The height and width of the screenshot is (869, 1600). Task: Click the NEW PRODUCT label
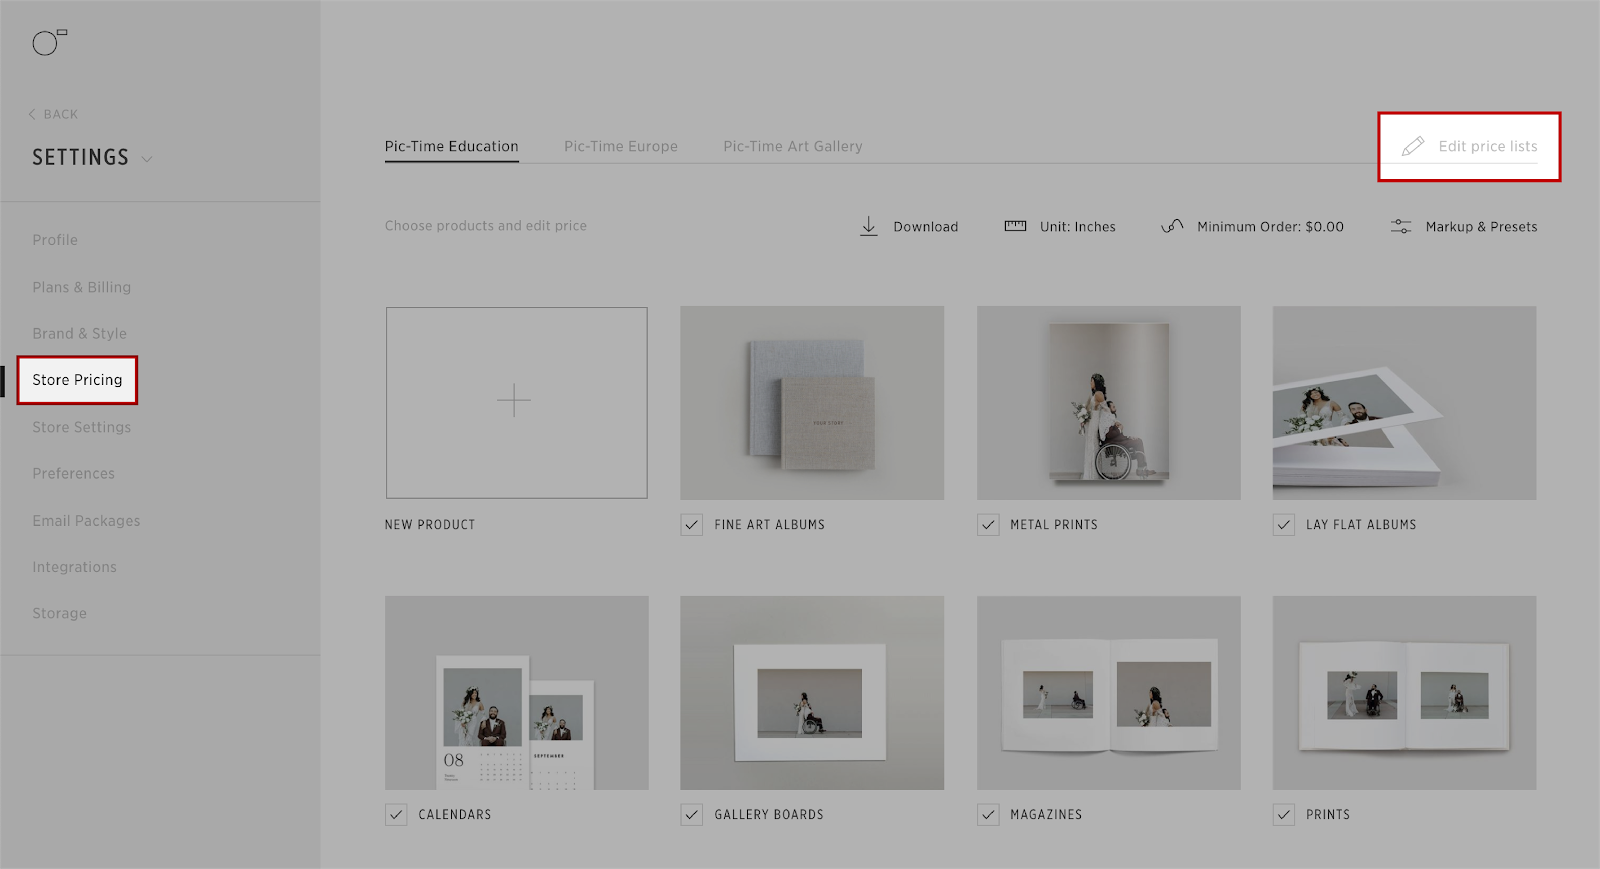pos(430,525)
